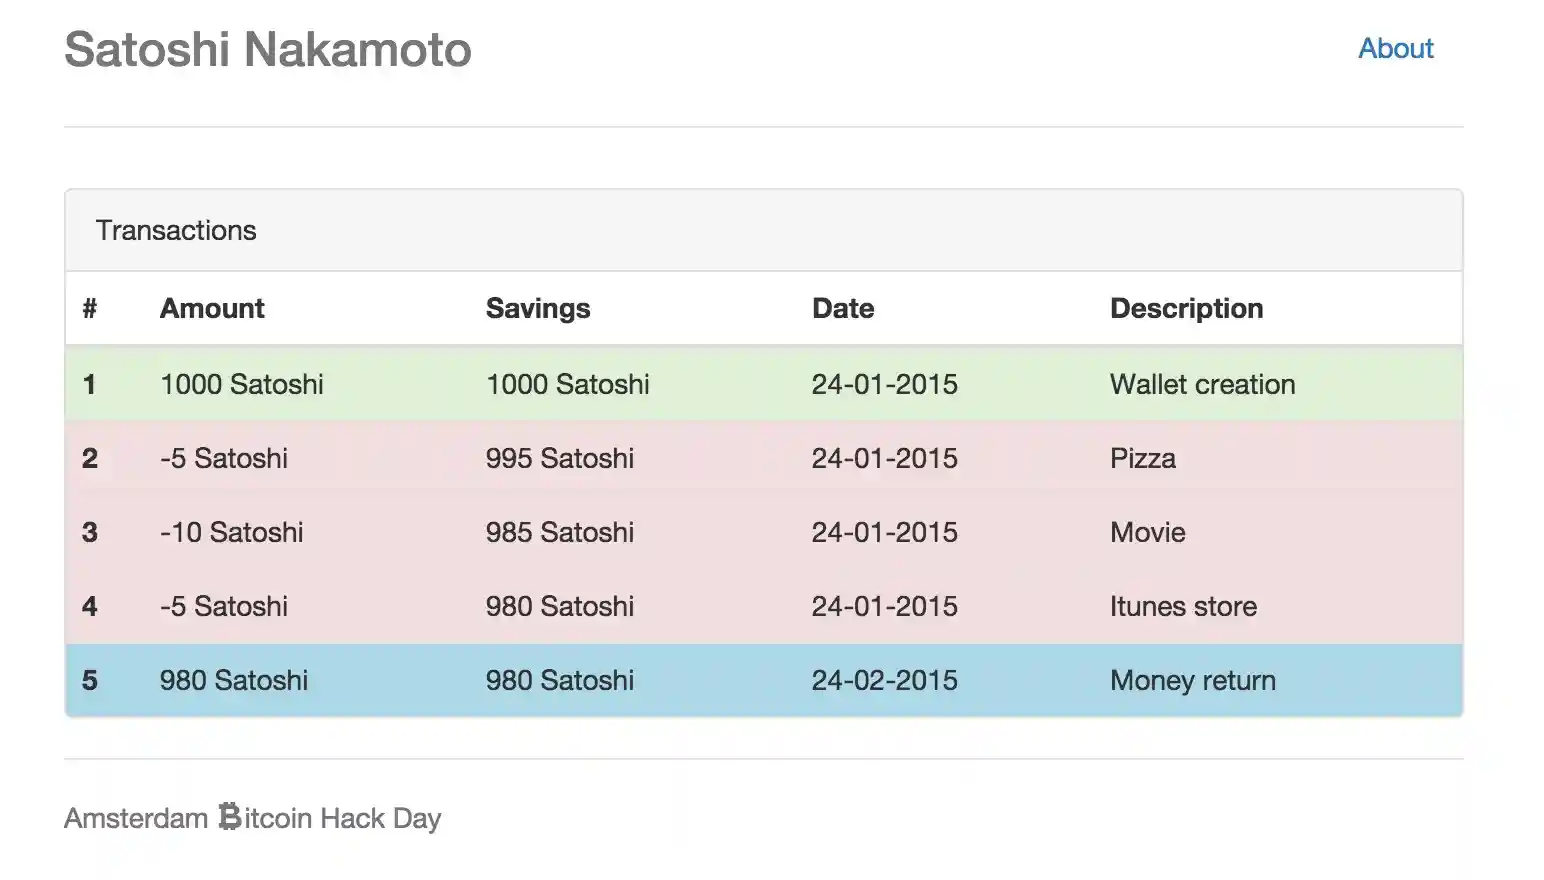Click the Description column header

[1186, 308]
